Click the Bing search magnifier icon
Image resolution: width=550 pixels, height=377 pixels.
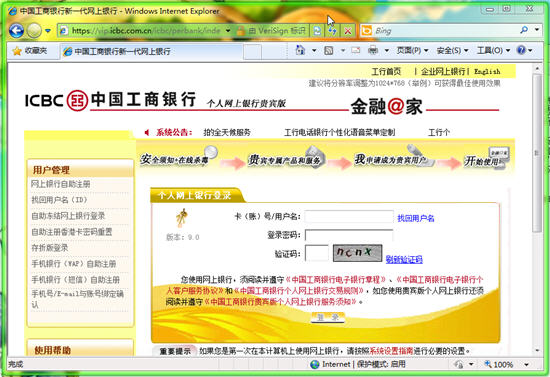pos(524,30)
